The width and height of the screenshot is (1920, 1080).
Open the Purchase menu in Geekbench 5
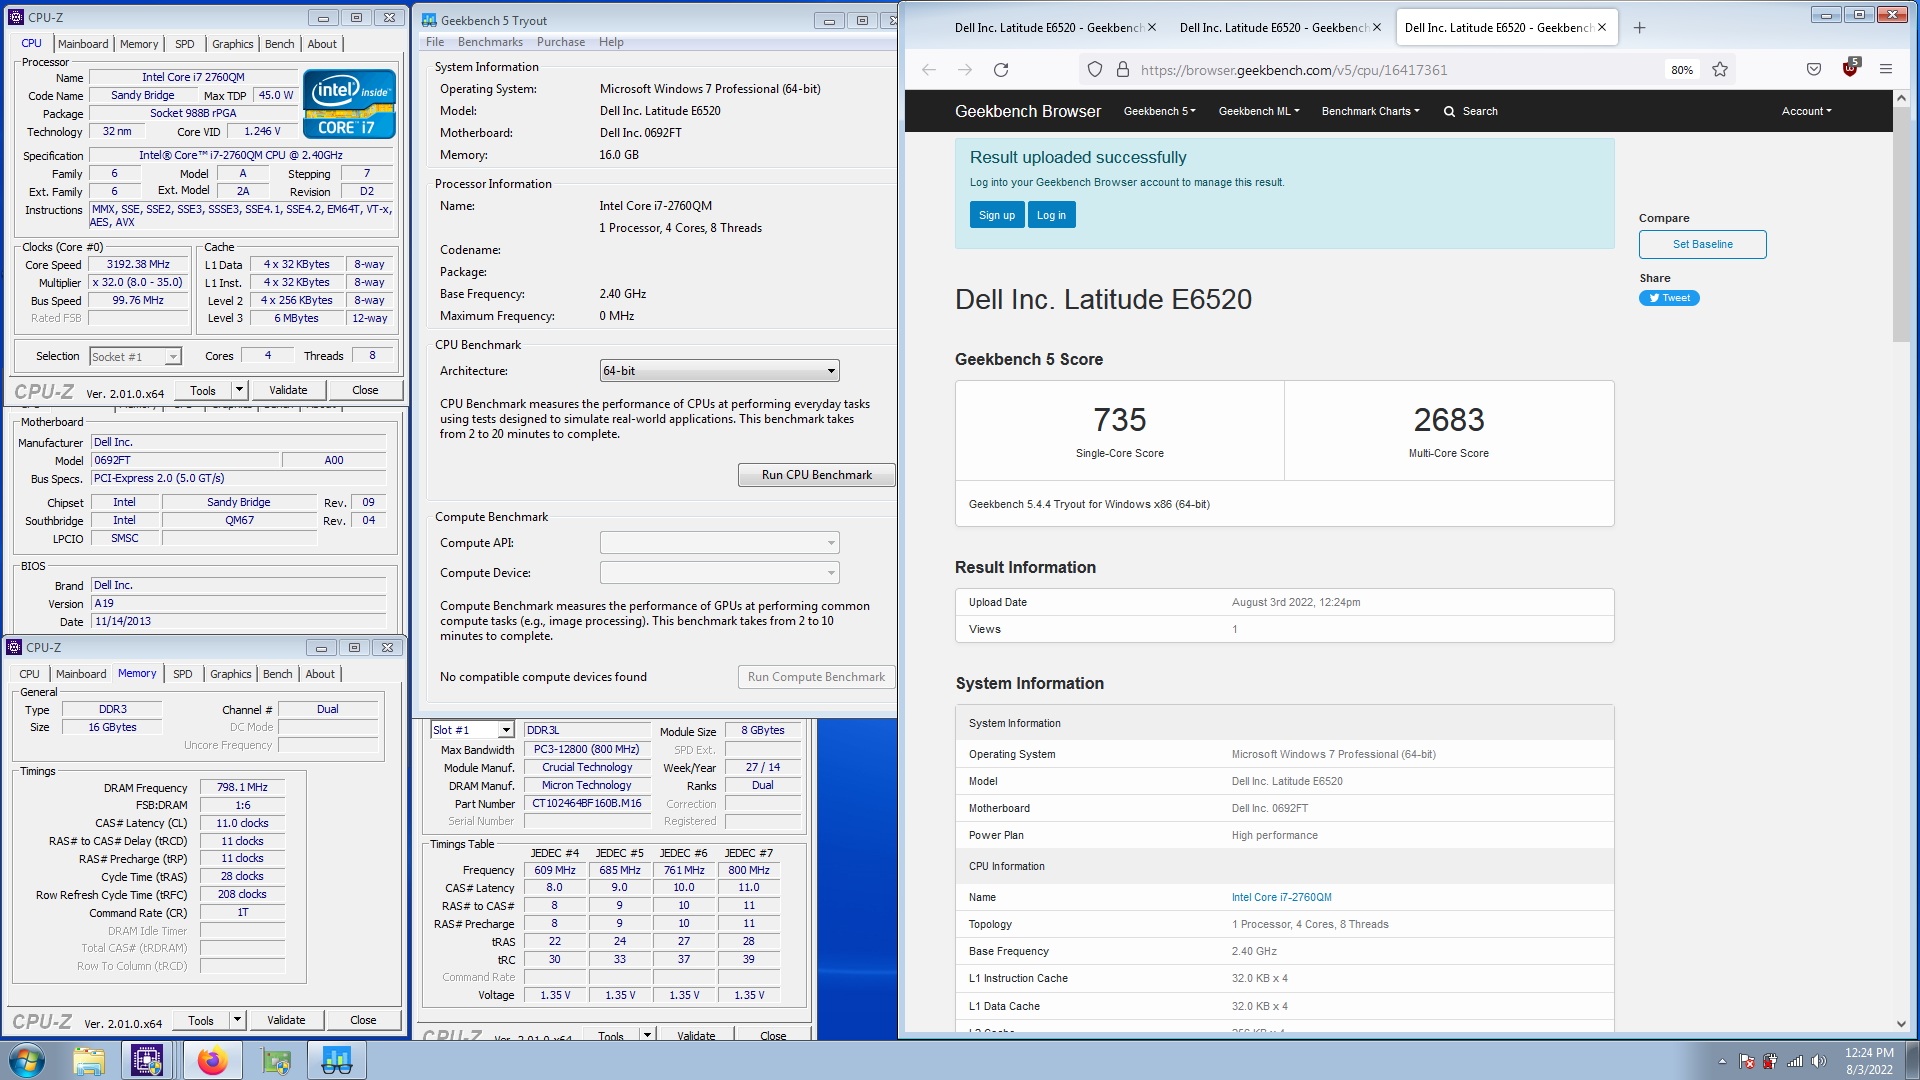pyautogui.click(x=561, y=42)
